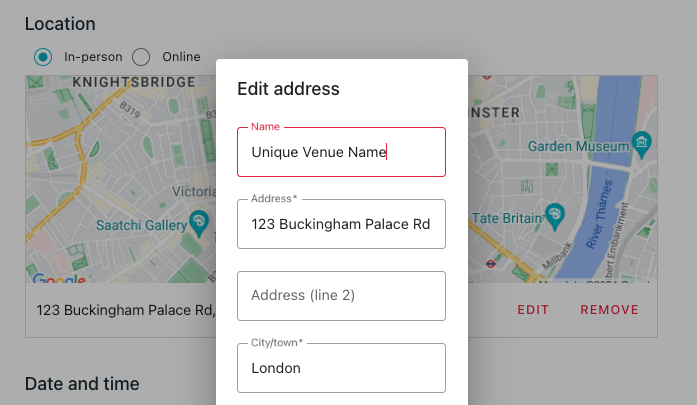Select the Online radio button
Viewport: 697px width, 405px height.
pyautogui.click(x=141, y=57)
